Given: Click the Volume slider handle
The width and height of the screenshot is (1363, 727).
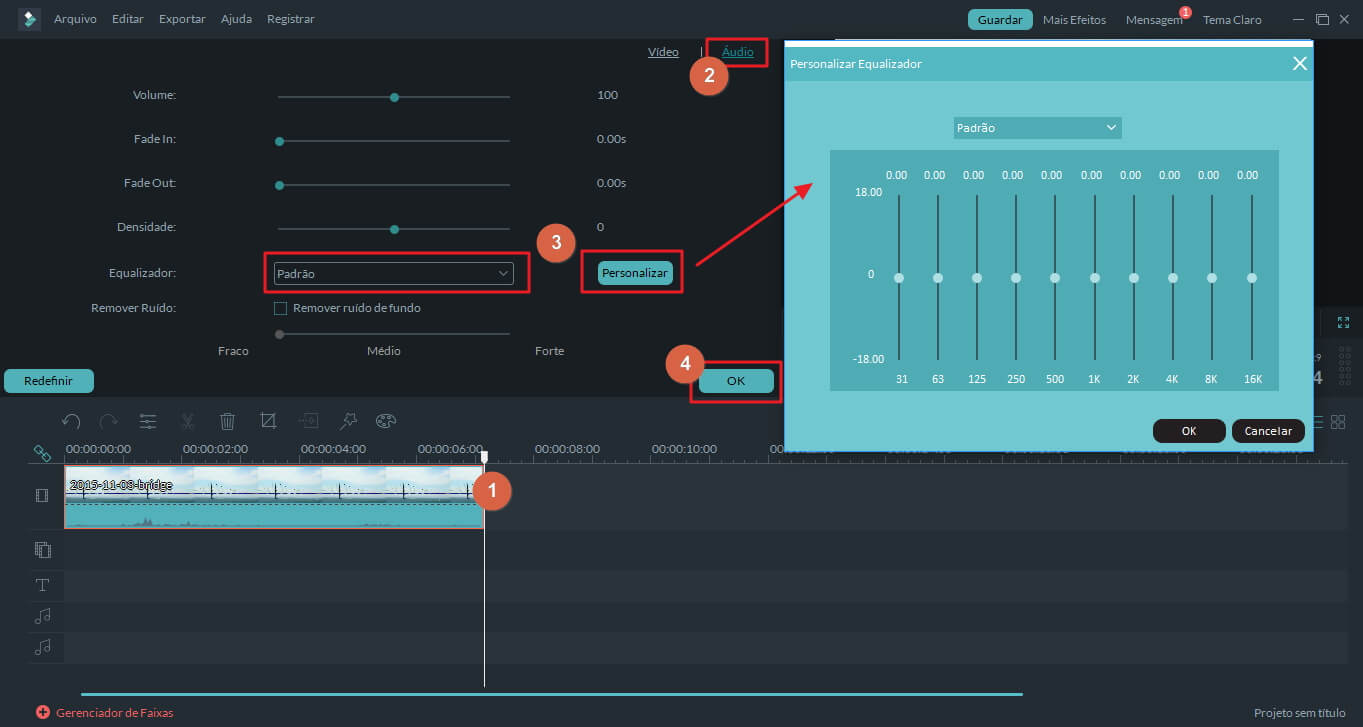Looking at the screenshot, I should tap(394, 97).
